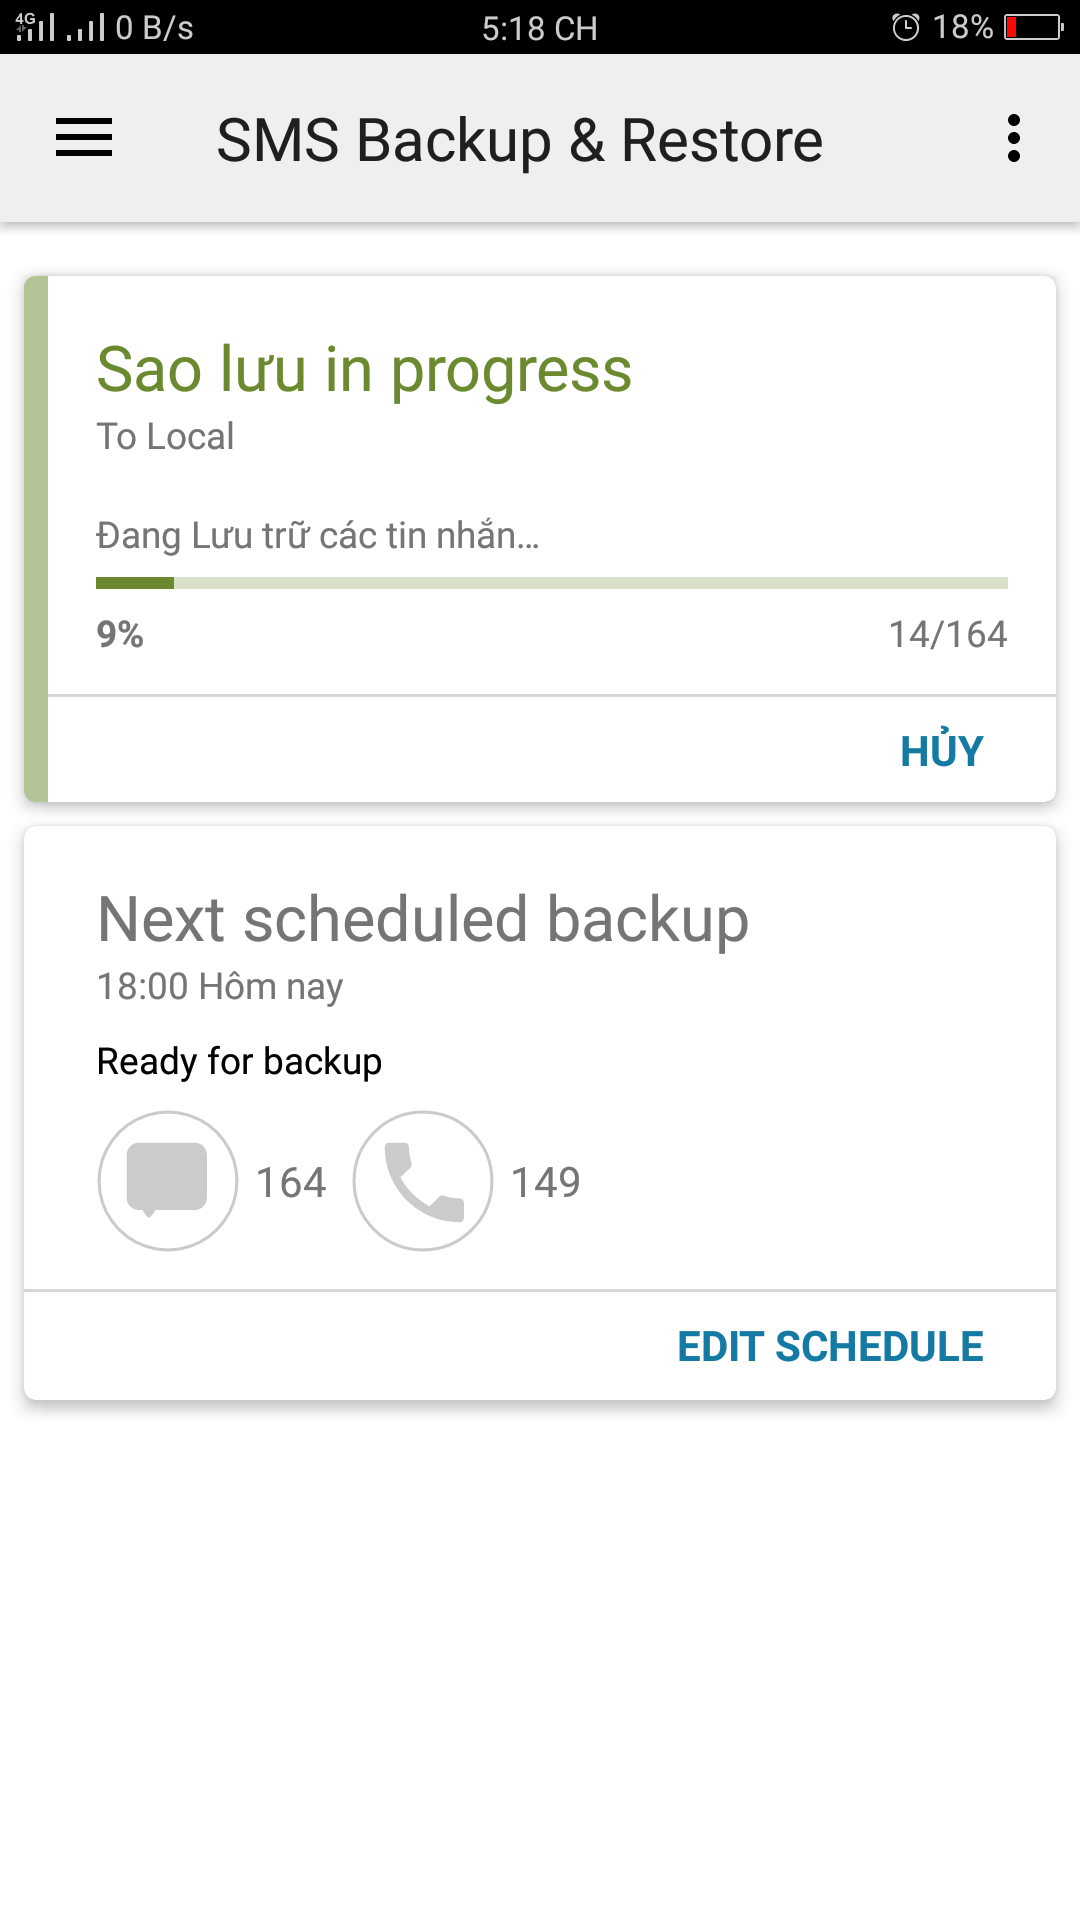Tap the SMS Backup & Restore title
The image size is (1080, 1920).
click(x=519, y=140)
